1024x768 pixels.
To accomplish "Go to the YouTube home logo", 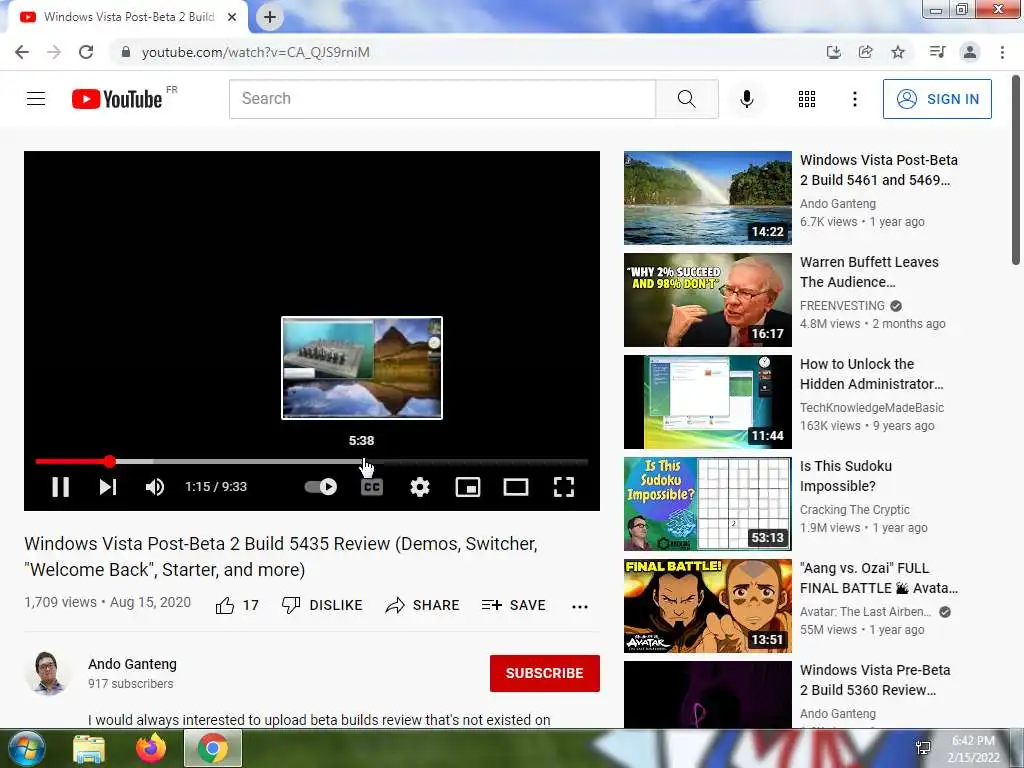I will 118,99.
